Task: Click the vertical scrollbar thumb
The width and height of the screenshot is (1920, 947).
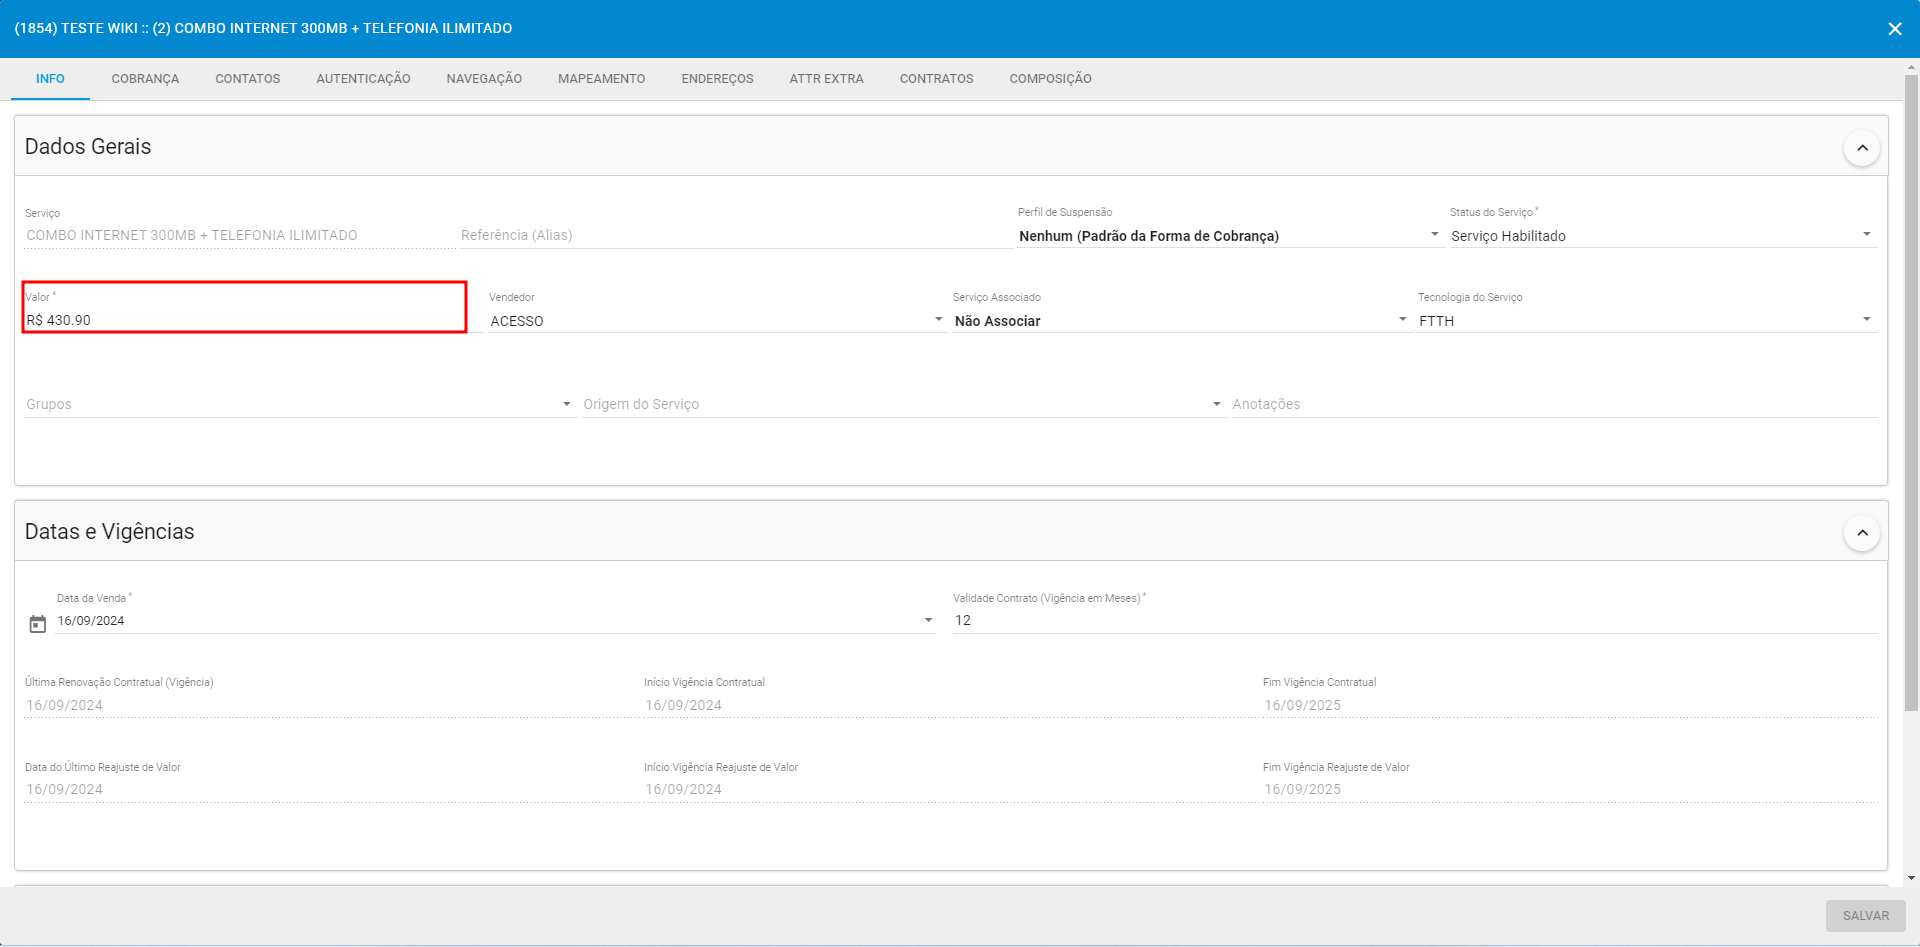Action: tap(1911, 393)
